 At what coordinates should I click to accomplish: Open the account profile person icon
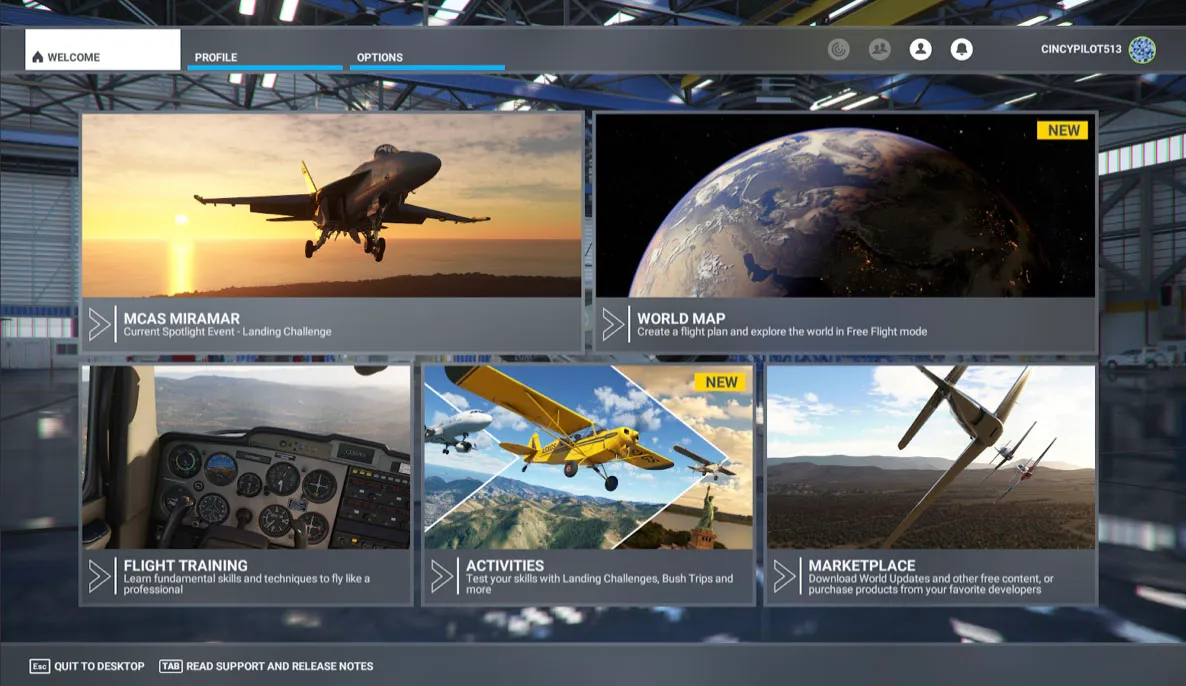click(x=920, y=48)
